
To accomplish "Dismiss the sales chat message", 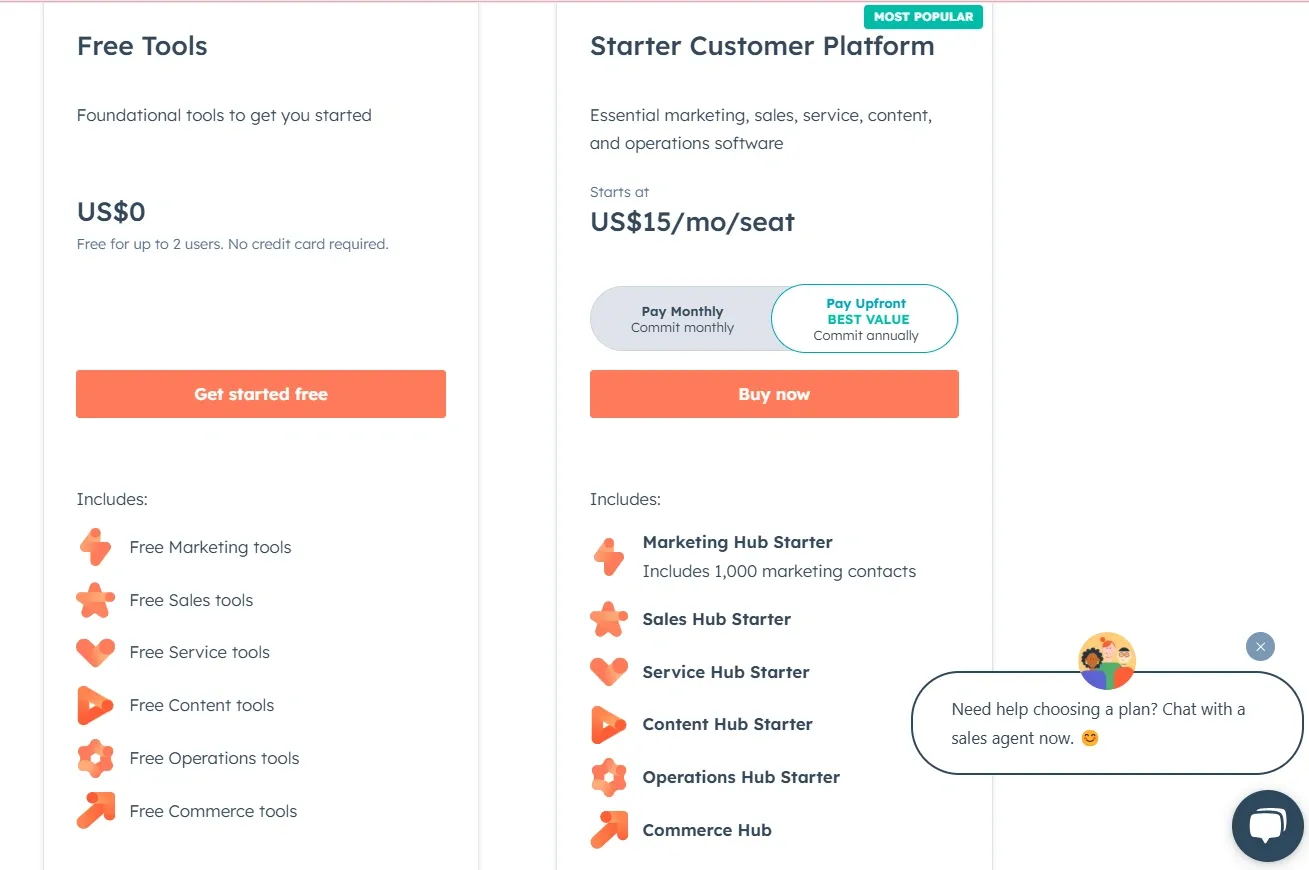I will pos(1260,647).
